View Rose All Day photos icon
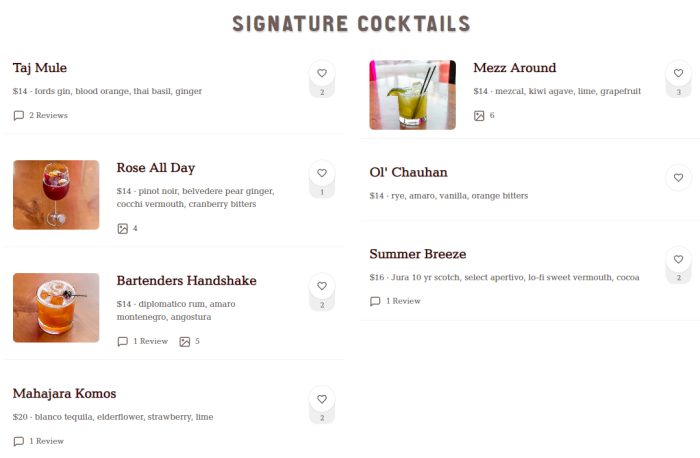700x458 pixels. tap(123, 229)
